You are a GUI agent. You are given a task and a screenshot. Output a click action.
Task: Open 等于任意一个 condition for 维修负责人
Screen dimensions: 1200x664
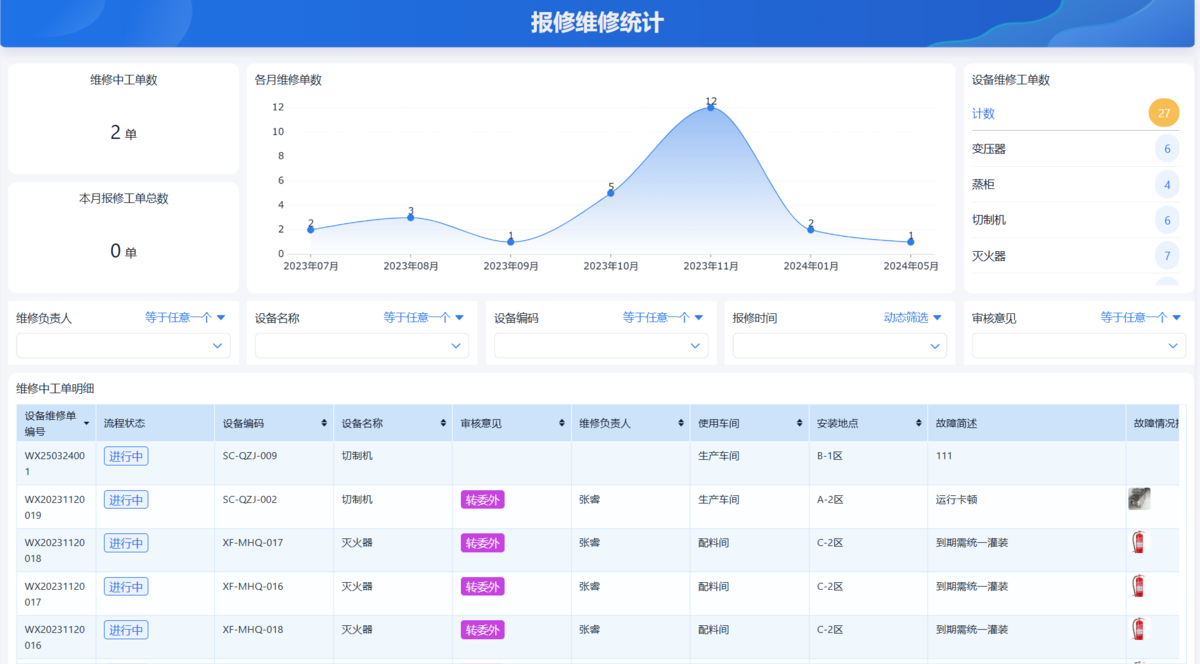click(185, 318)
